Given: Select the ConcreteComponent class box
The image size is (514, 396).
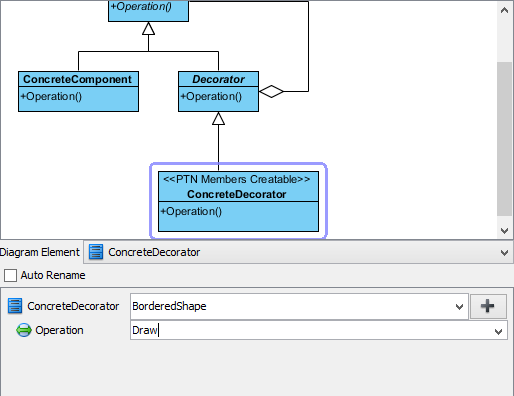Looking at the screenshot, I should pos(78,91).
